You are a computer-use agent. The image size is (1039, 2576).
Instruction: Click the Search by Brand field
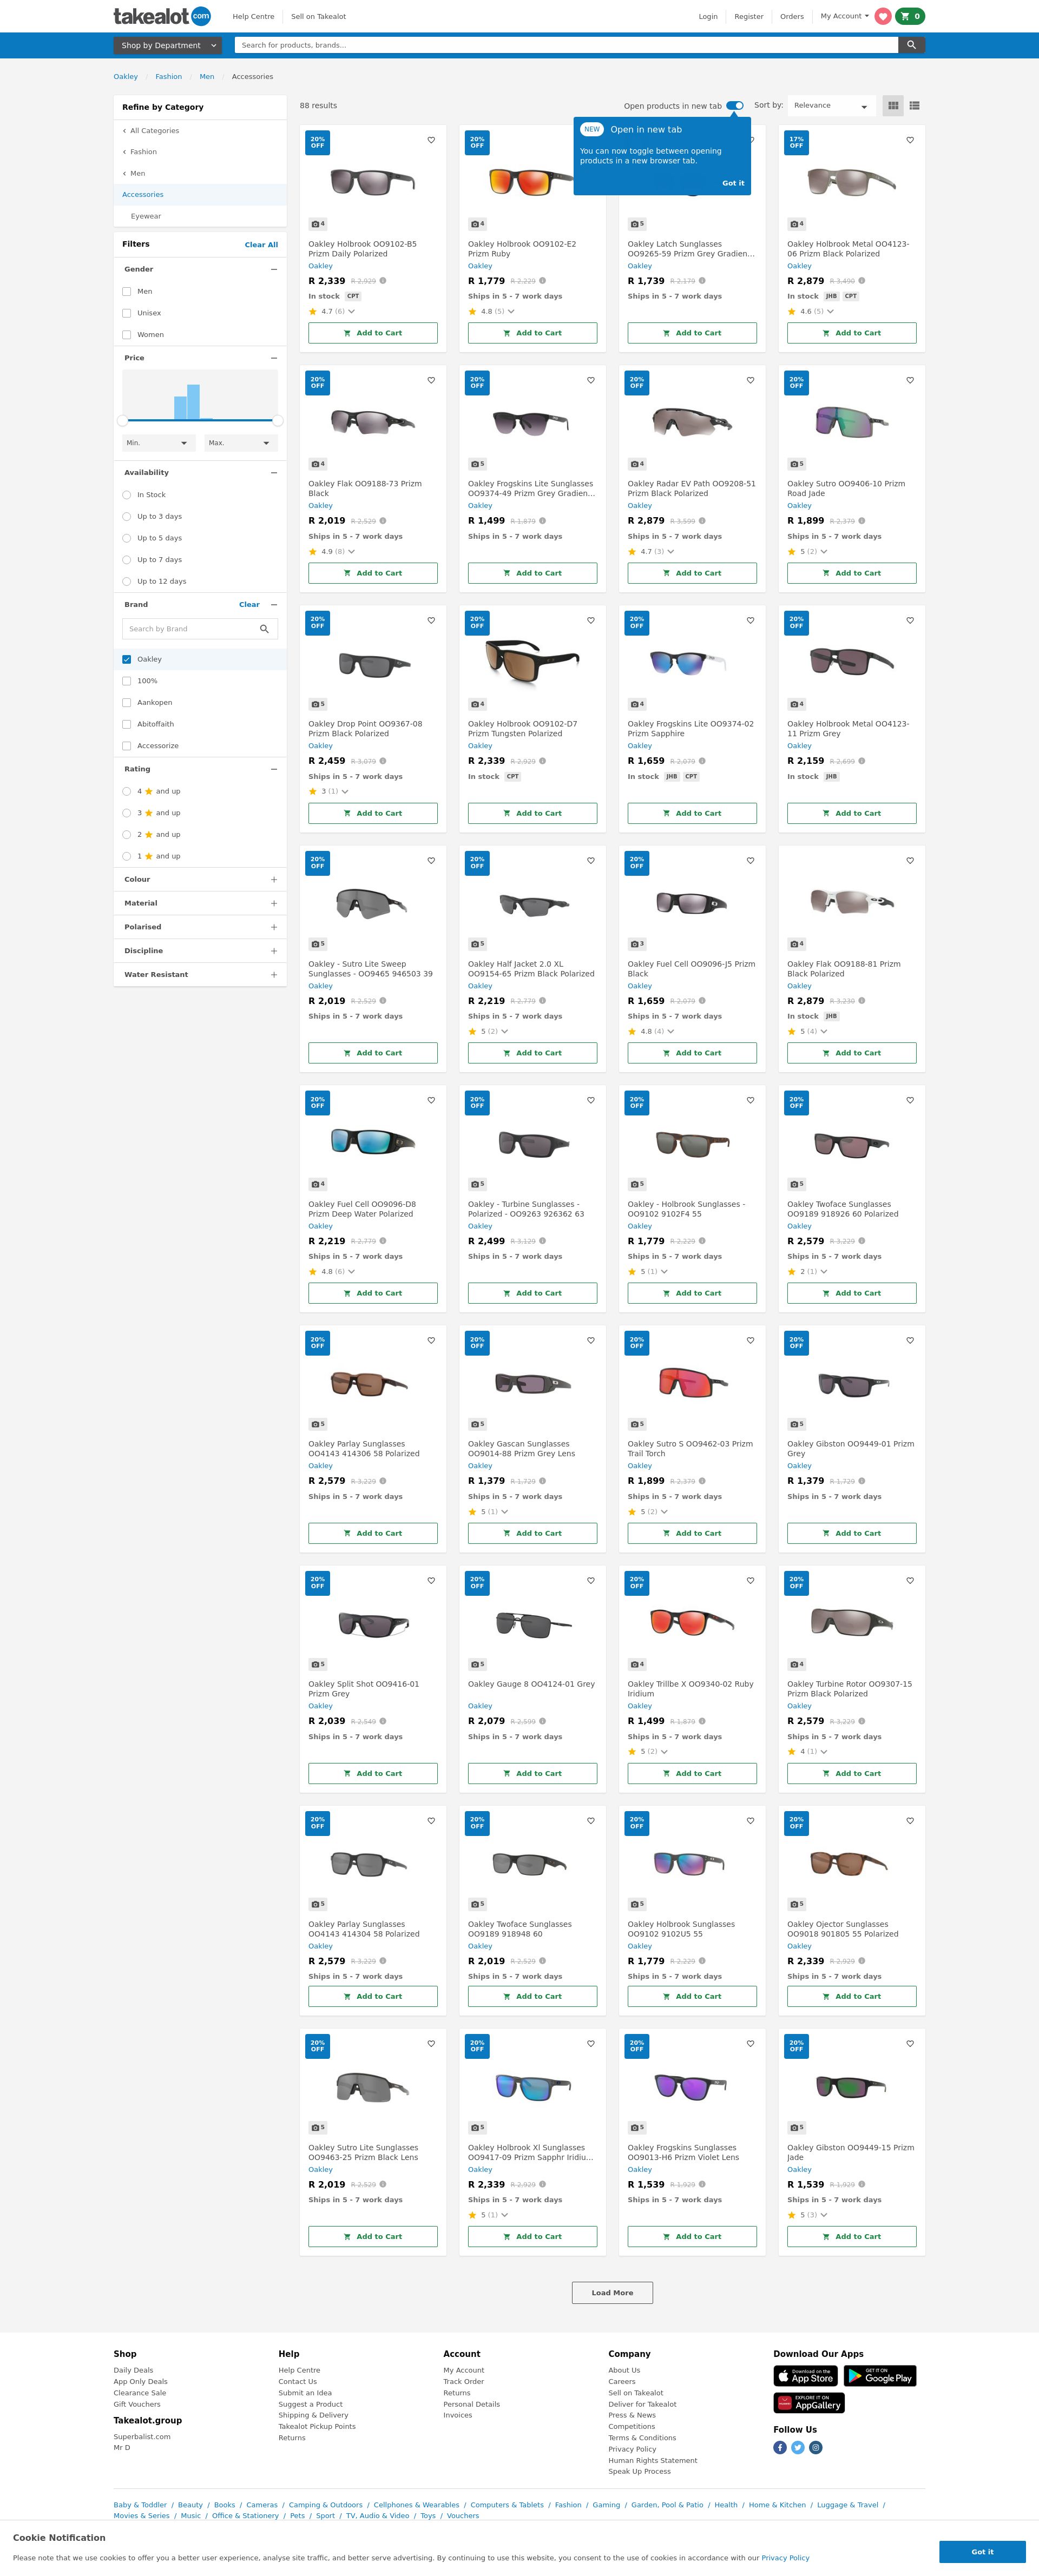pyautogui.click(x=200, y=629)
